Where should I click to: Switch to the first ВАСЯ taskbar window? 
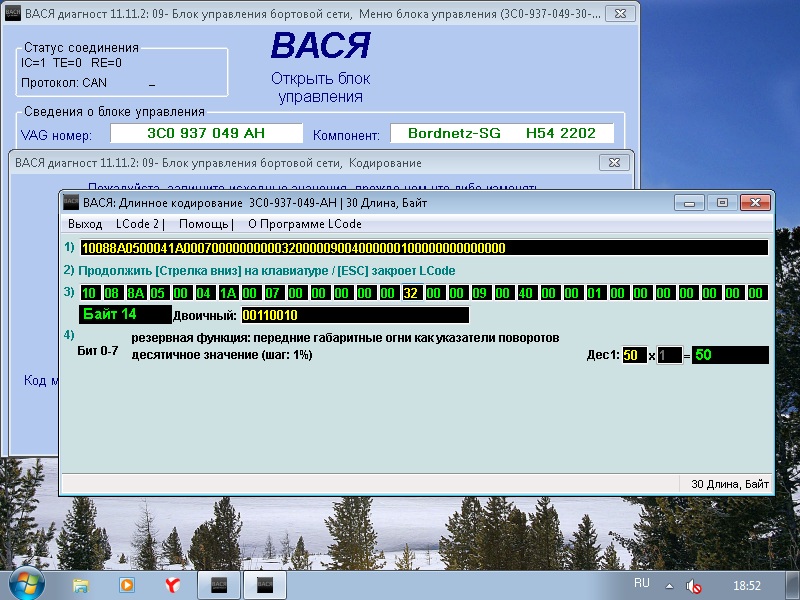[x=219, y=584]
